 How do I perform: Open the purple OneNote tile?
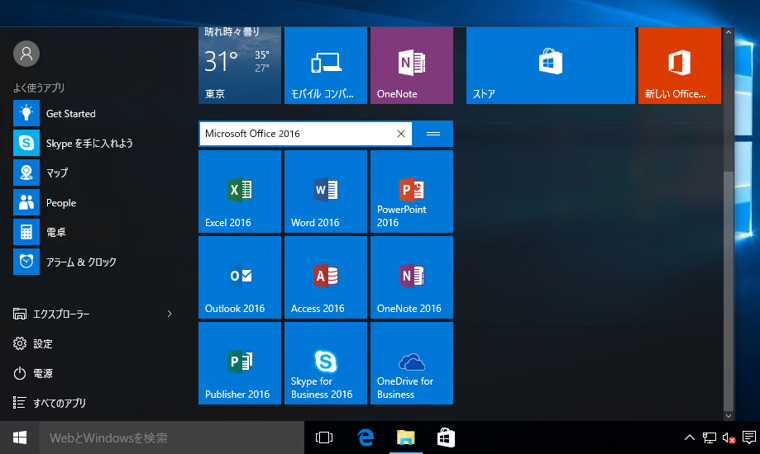click(x=412, y=65)
